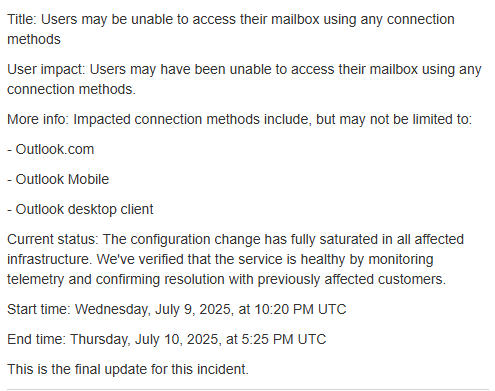495x391 pixels.
Task: Click the 'Current status:' label
Action: click(53, 239)
